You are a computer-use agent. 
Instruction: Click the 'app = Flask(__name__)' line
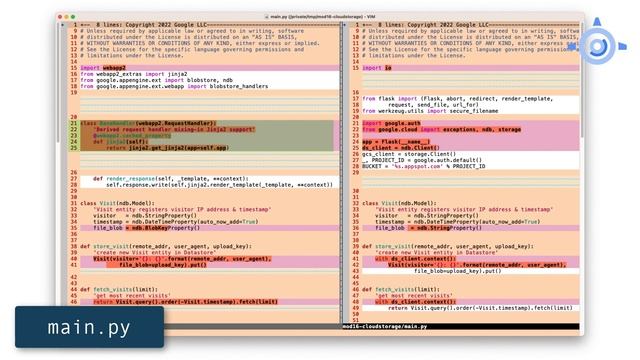396,142
